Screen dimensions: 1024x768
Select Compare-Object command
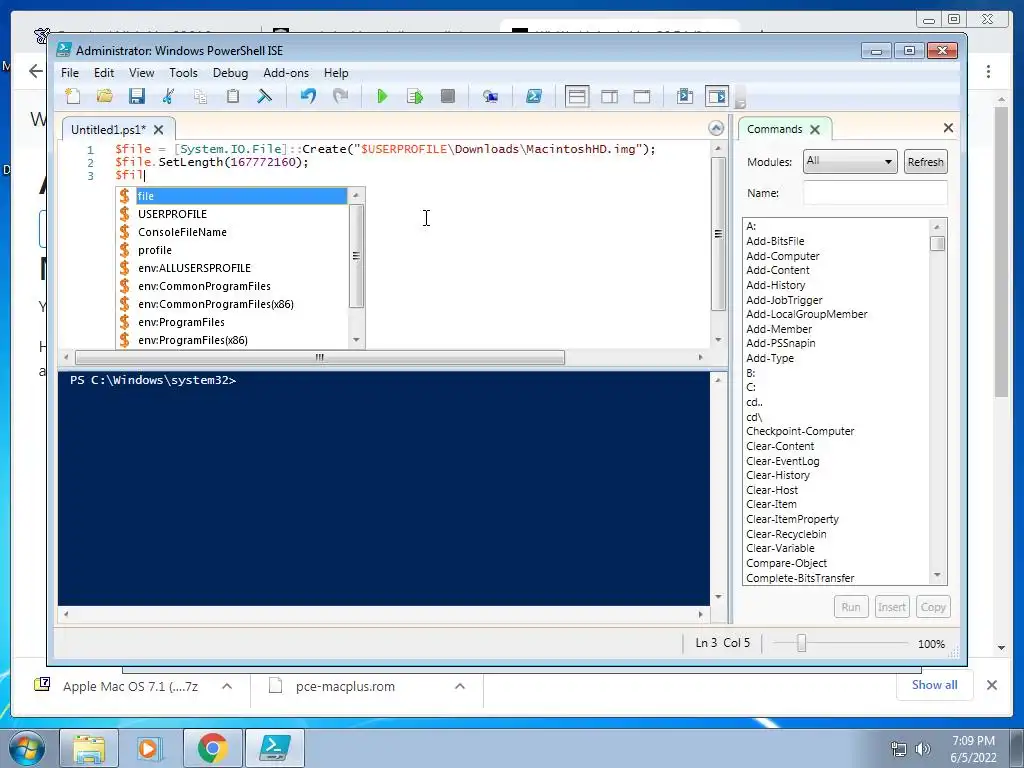[786, 563]
